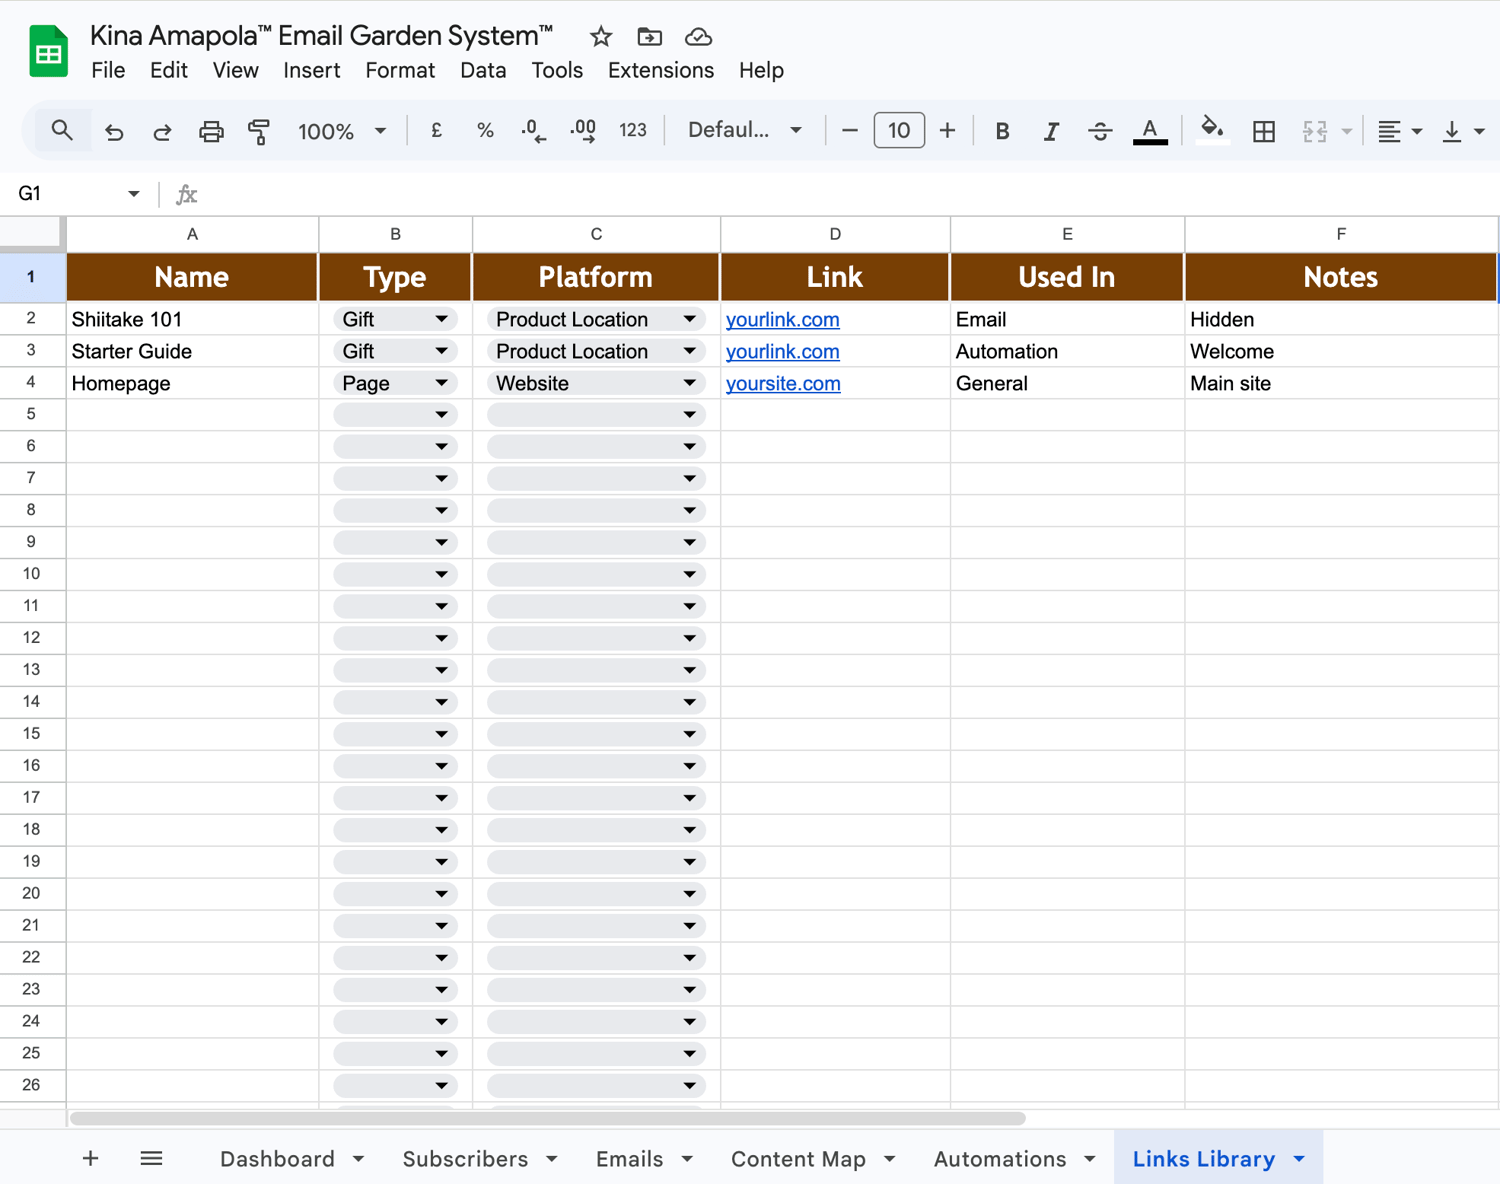
Task: Open the fill color picker
Action: point(1212,131)
